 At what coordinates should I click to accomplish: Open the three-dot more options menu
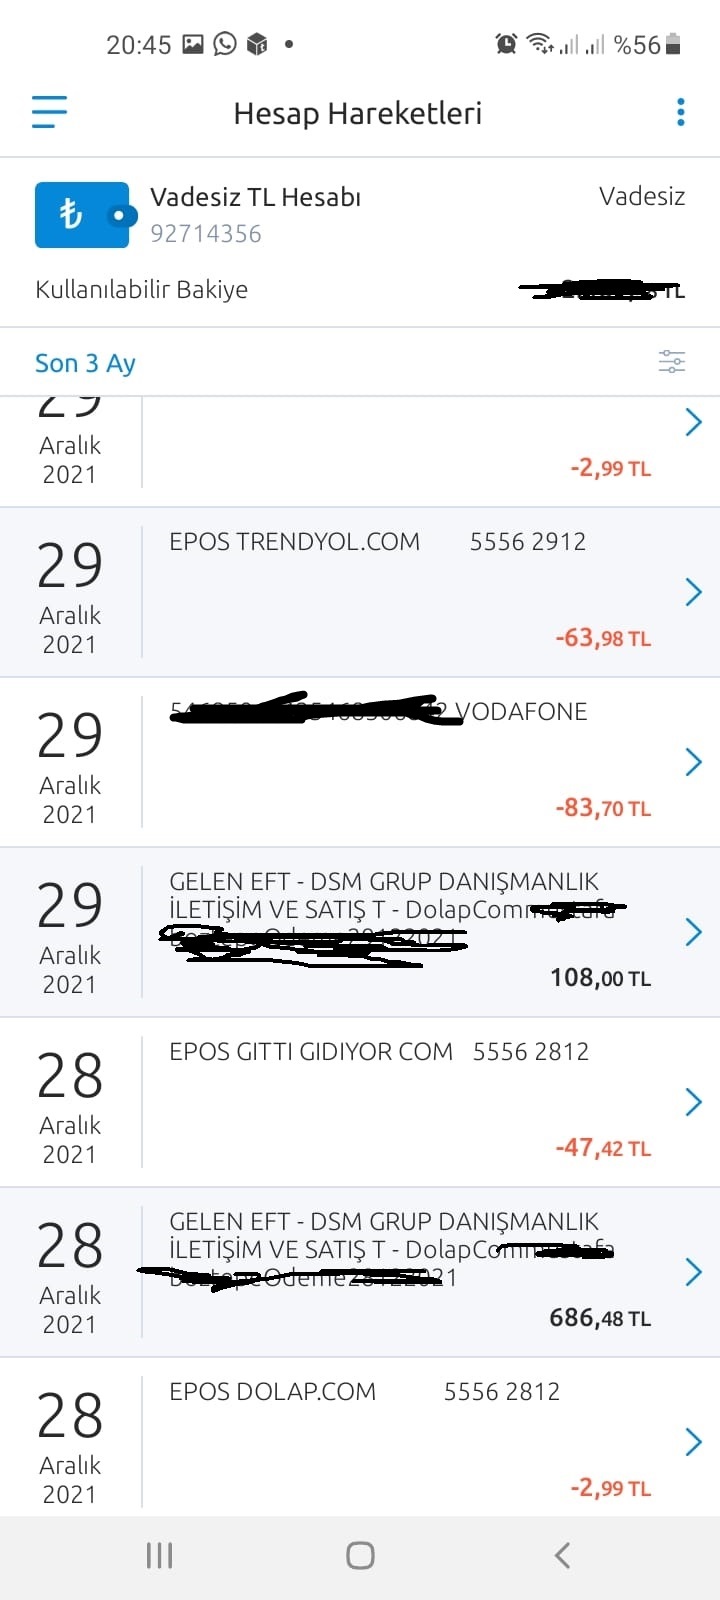(681, 112)
